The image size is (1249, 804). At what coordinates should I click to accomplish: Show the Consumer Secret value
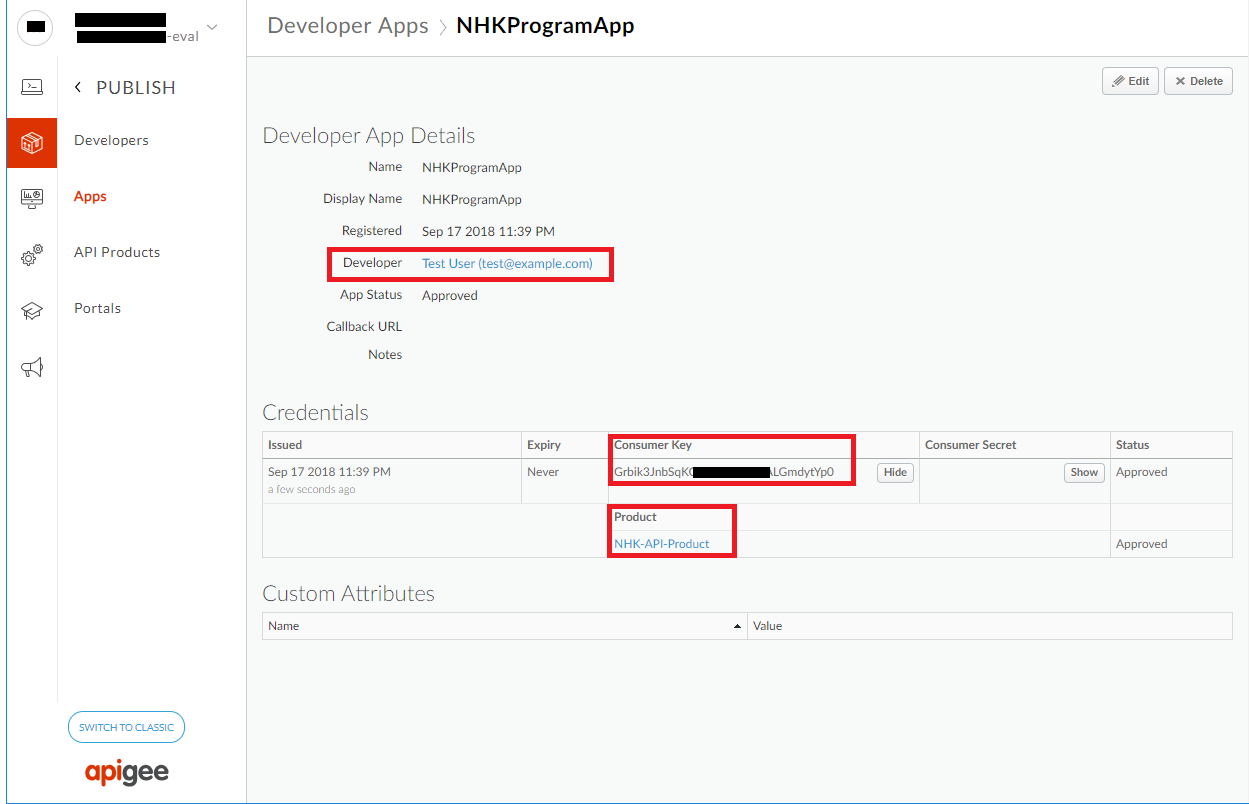click(1083, 472)
